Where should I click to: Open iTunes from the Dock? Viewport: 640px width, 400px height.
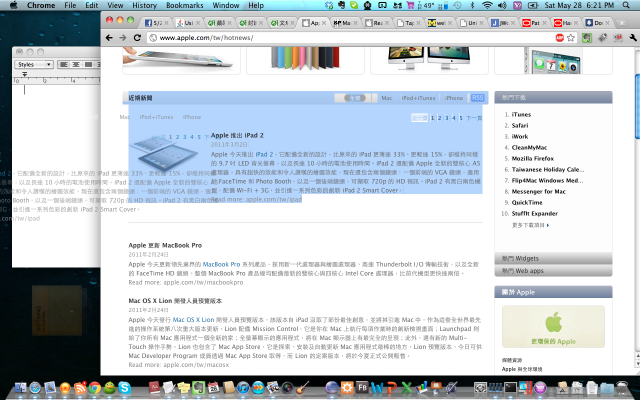(243, 387)
